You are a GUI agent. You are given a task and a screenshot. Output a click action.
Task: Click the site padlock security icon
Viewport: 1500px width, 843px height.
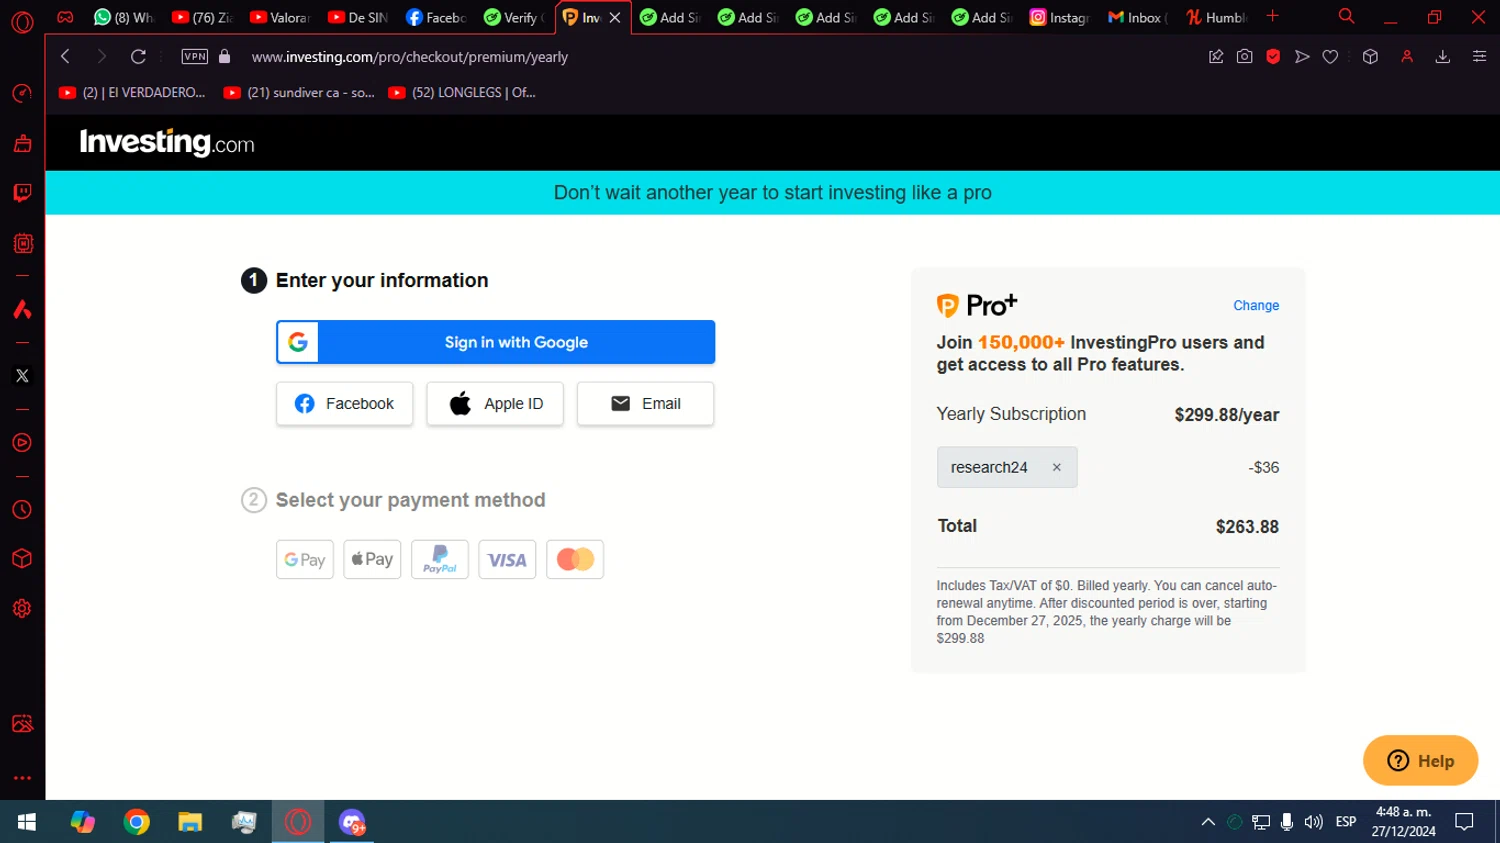click(x=224, y=57)
